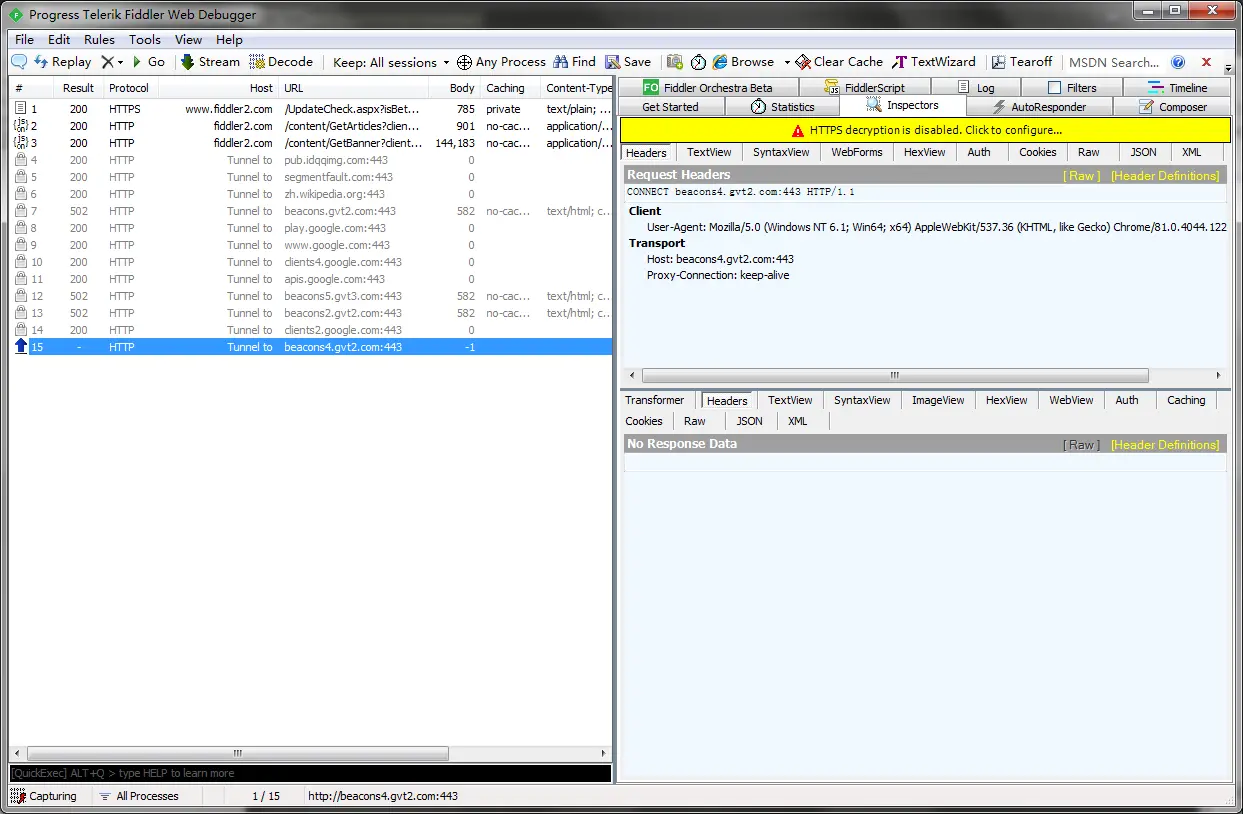
Task: Switch to the Timeline tab
Action: [1178, 88]
